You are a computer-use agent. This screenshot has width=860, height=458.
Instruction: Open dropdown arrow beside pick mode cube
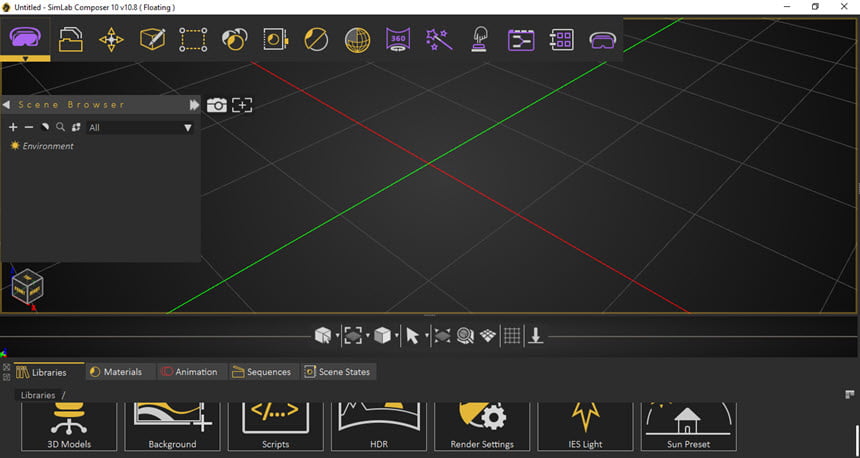(x=337, y=336)
